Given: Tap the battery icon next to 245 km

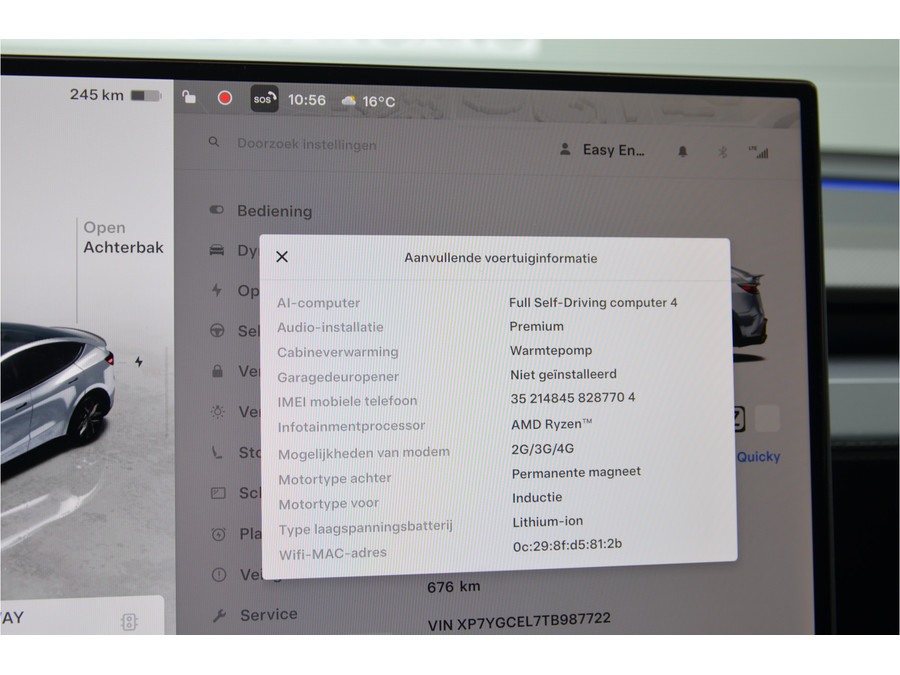Looking at the screenshot, I should pos(146,95).
